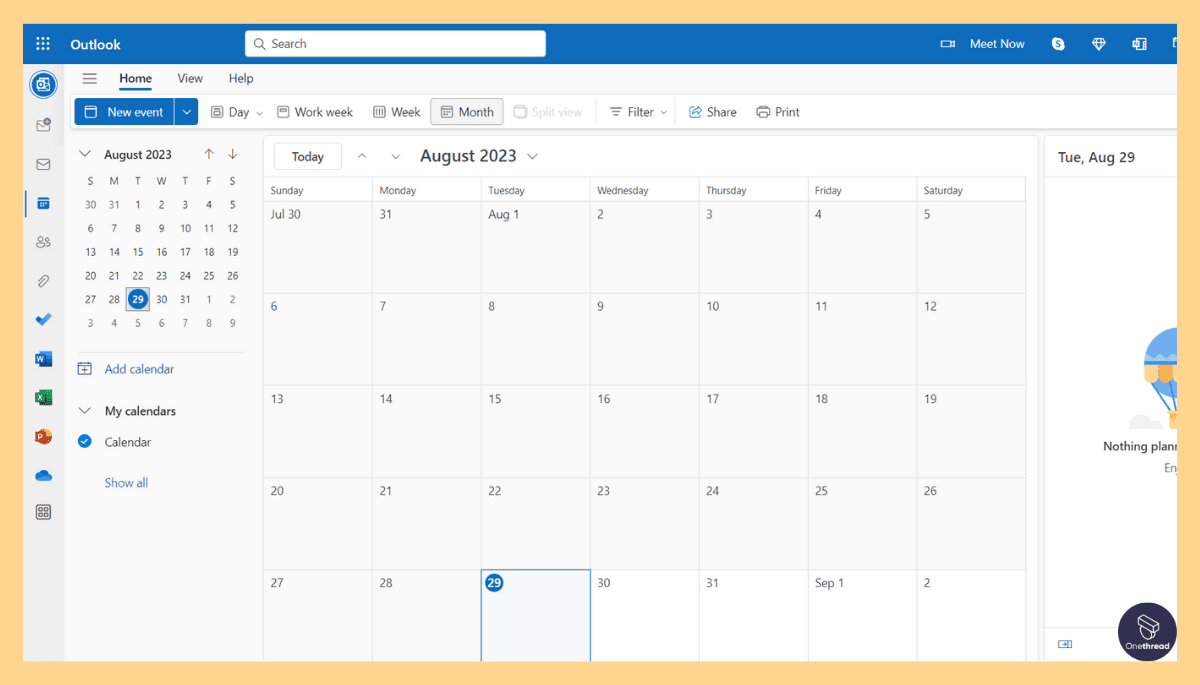Image resolution: width=1200 pixels, height=685 pixels.
Task: Launch Word from the left sidebar
Action: (43, 358)
